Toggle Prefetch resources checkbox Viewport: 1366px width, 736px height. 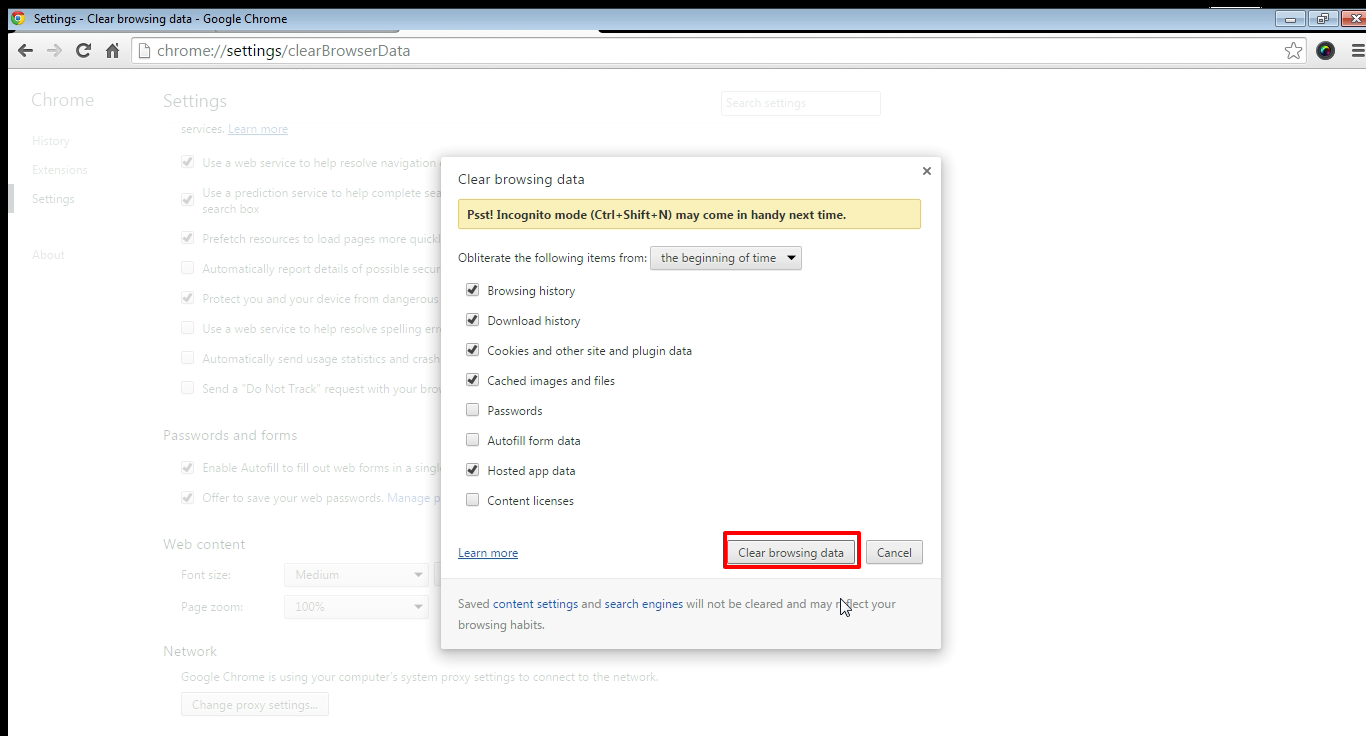click(x=187, y=238)
